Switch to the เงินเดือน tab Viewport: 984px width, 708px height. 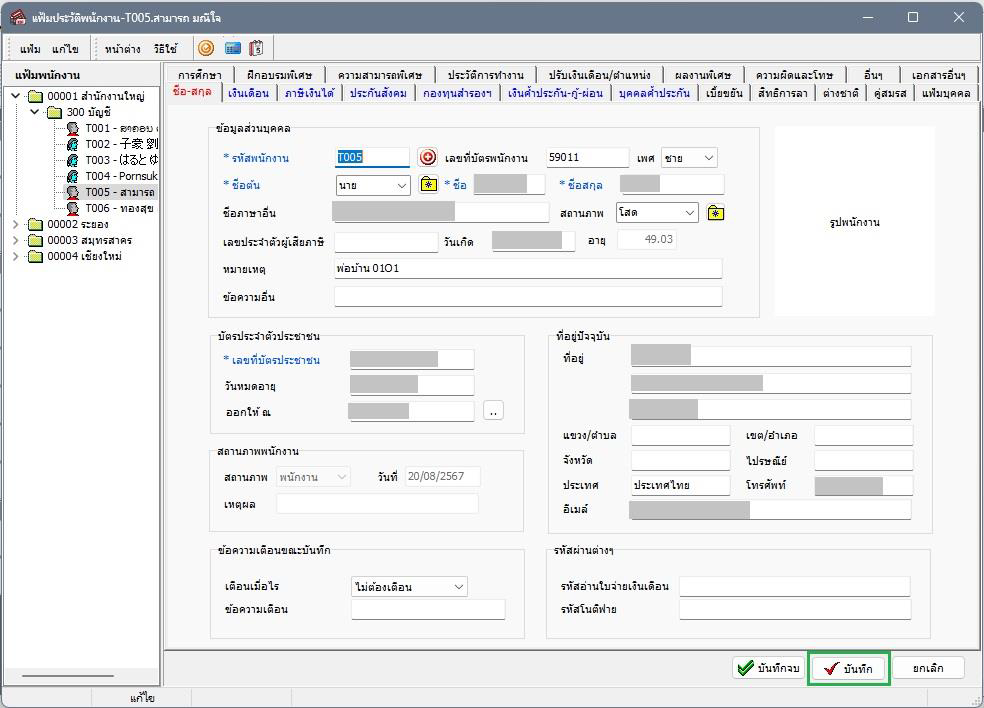(248, 93)
